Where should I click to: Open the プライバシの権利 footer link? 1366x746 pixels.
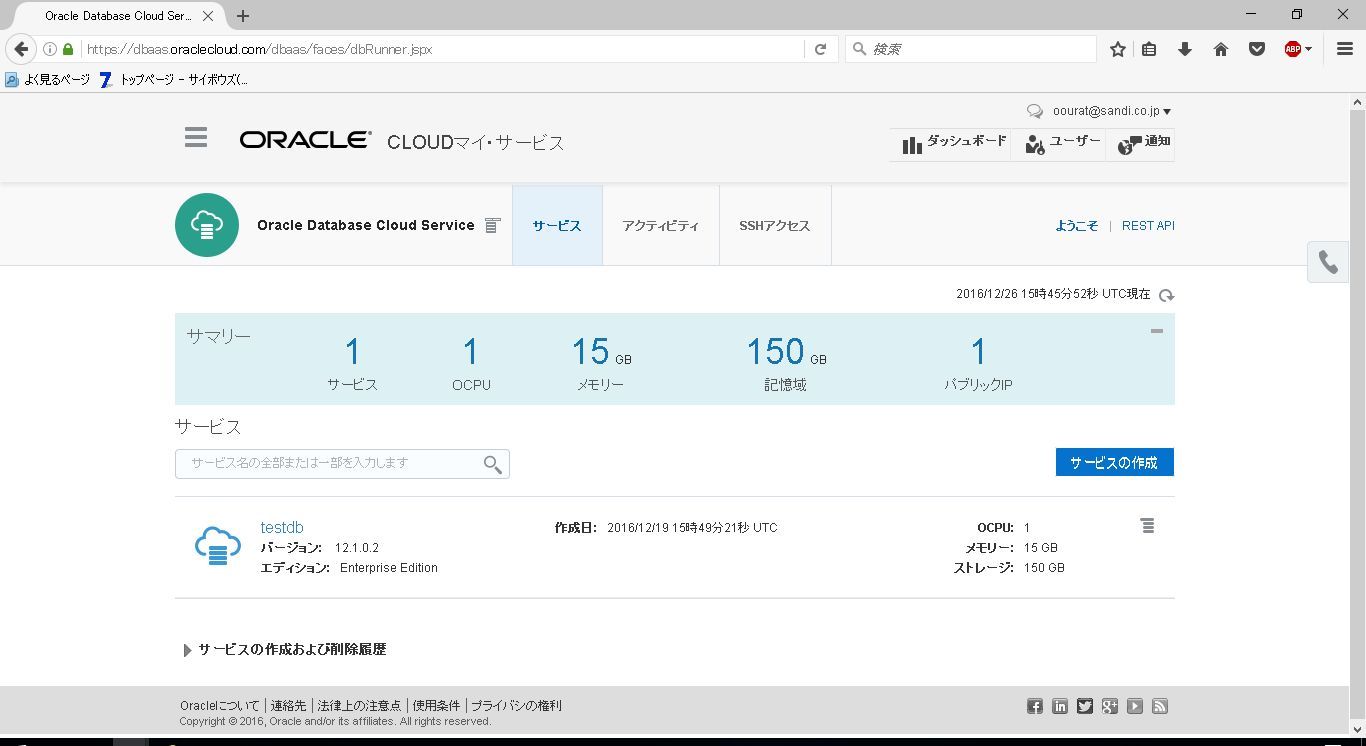click(516, 706)
